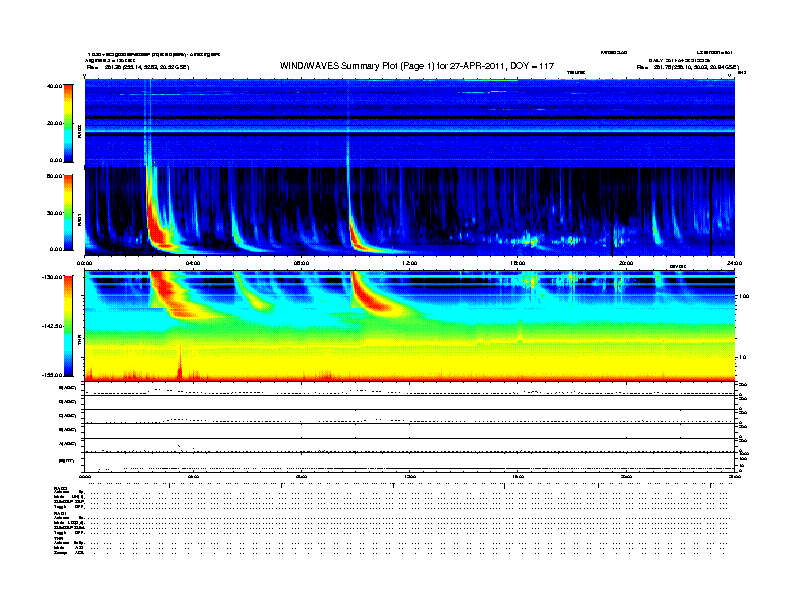This screenshot has height=612, width=792.
Task: Click the RAD2 spectrogram color bar
Action: tap(68, 123)
